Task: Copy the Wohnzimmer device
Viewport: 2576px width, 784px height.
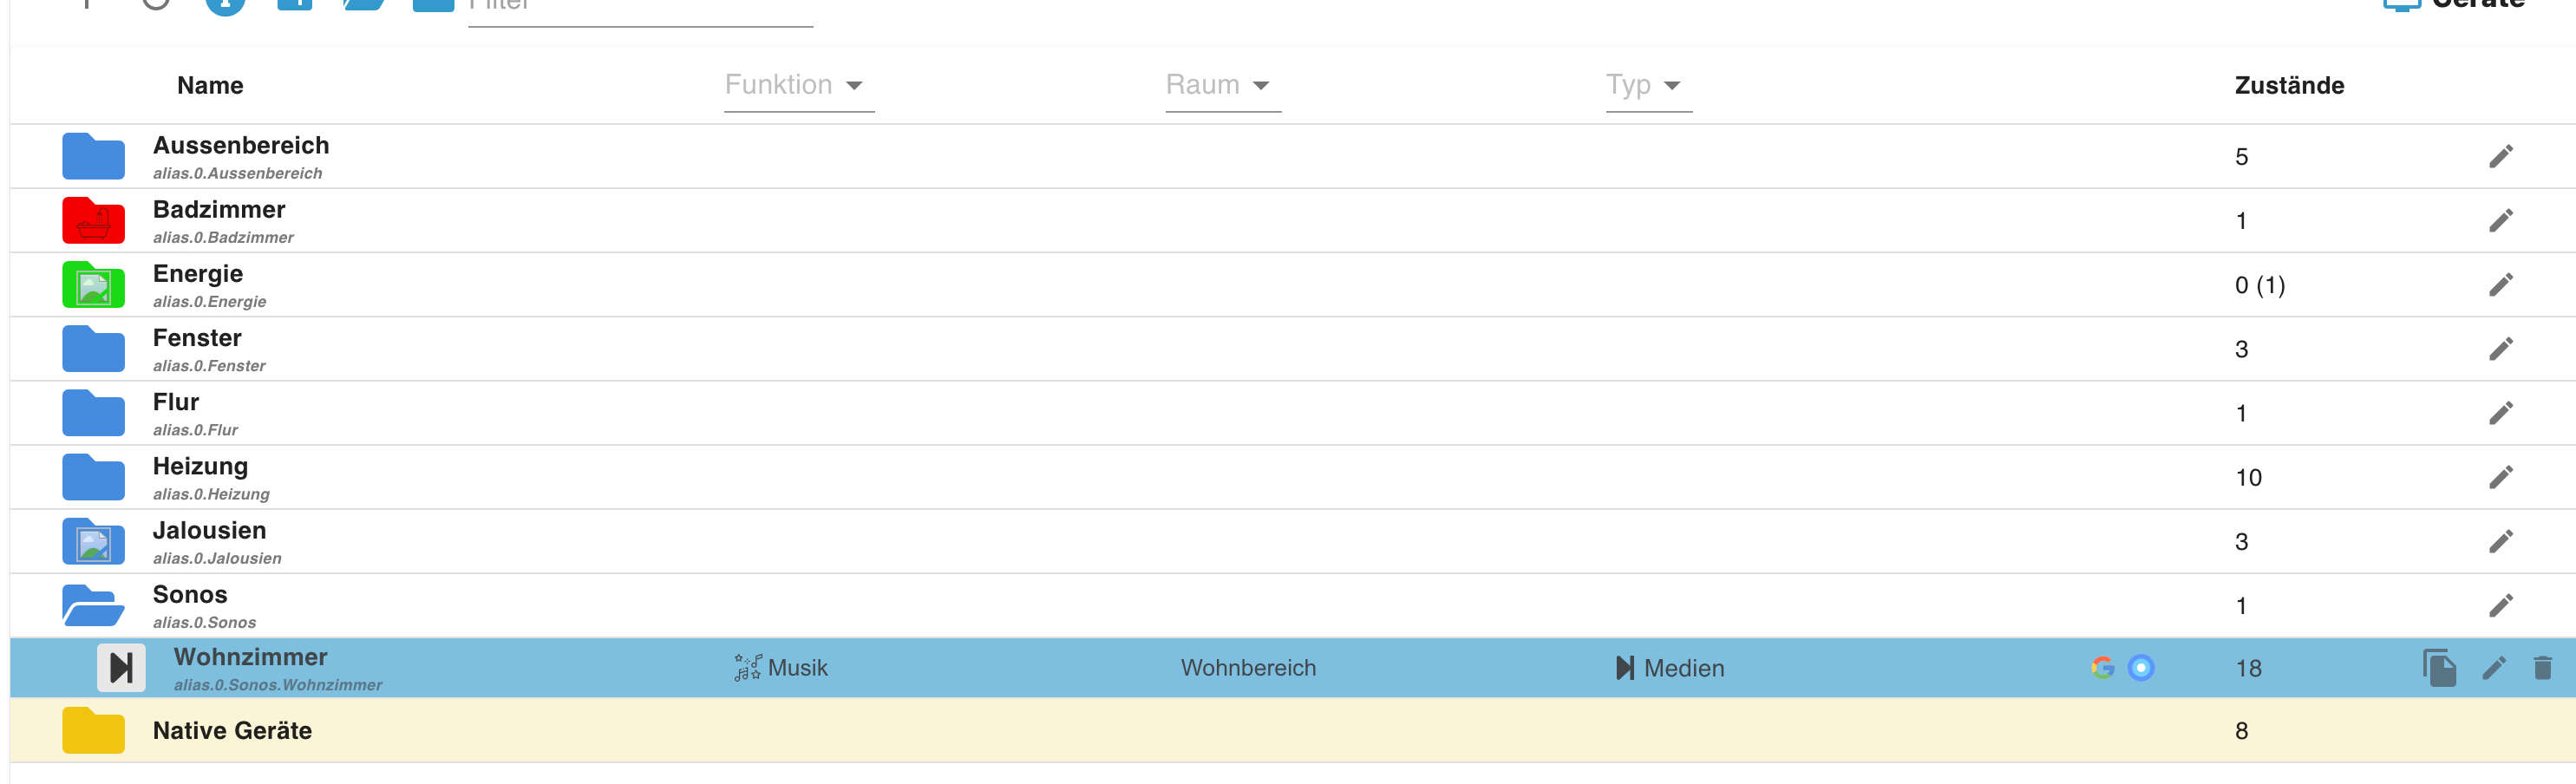Action: pos(2438,667)
